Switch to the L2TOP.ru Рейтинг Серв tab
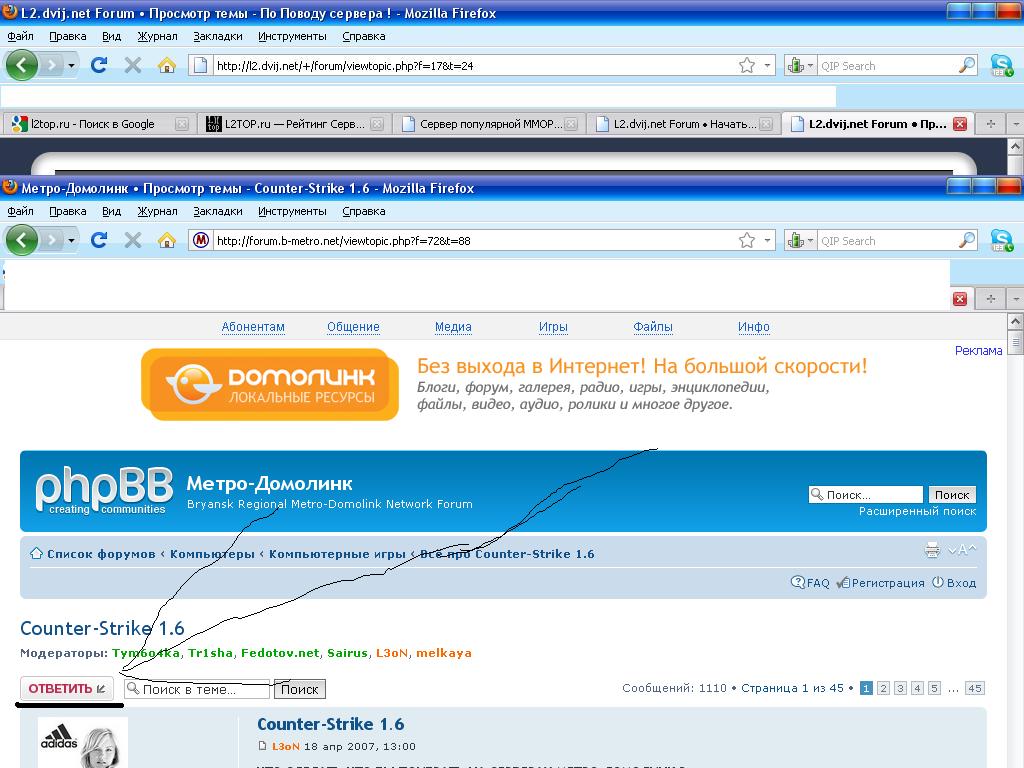This screenshot has width=1024, height=768. click(x=293, y=123)
